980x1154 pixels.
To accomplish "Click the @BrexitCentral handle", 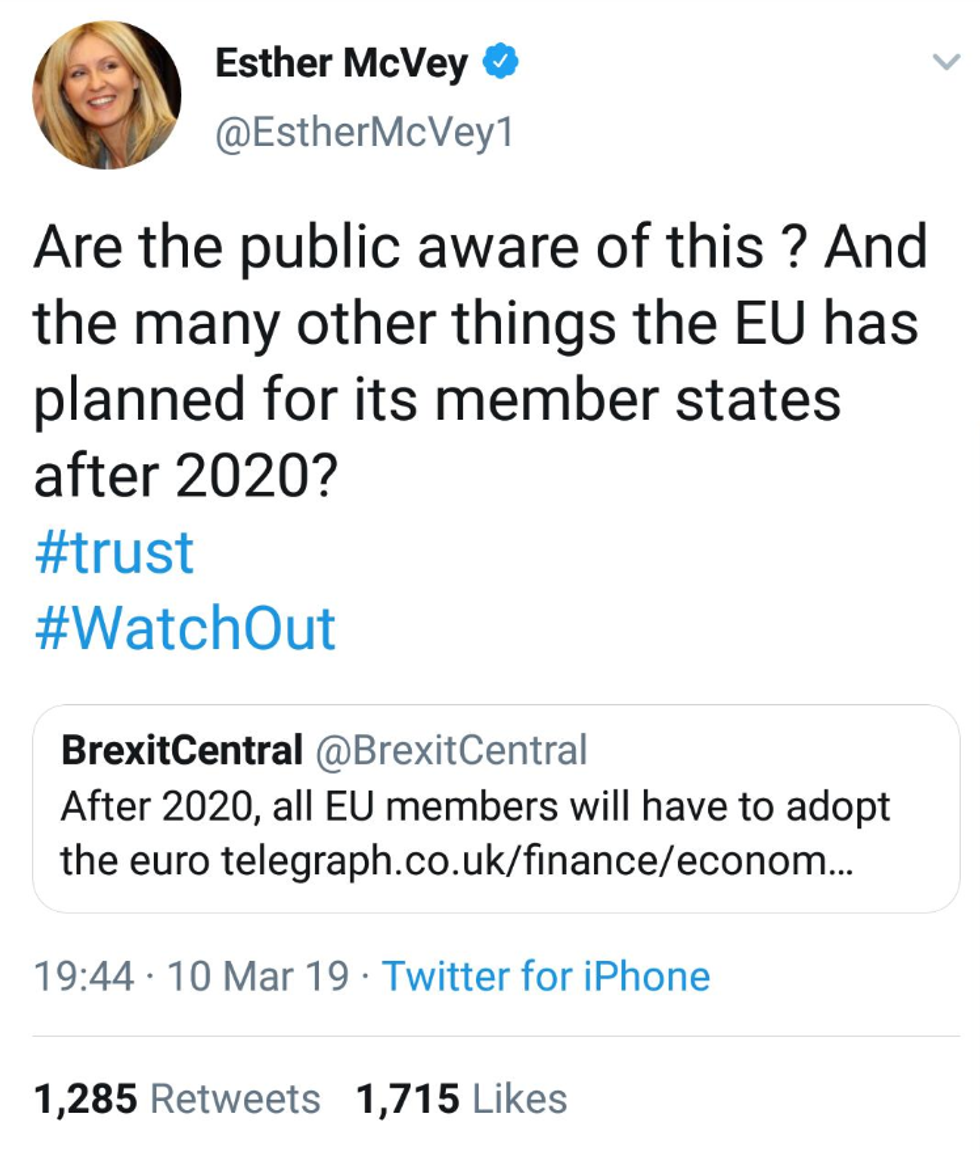I will click(451, 750).
